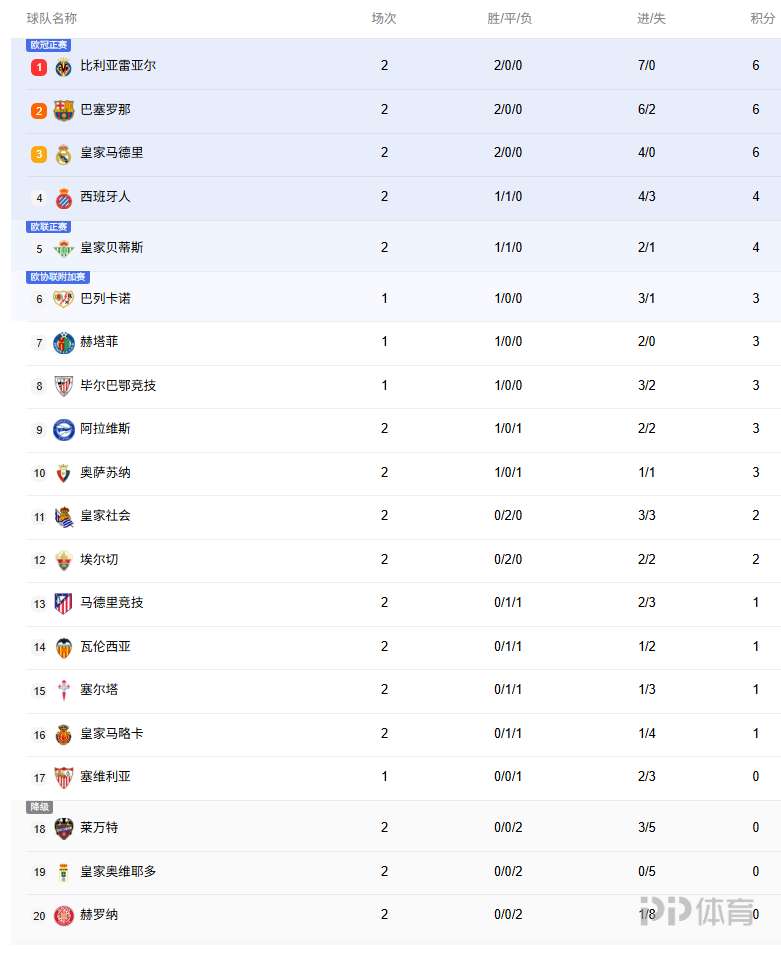Image resolution: width=781 pixels, height=953 pixels.
Task: Click the Sevilla (塞维利亚) club crest
Action: [x=64, y=777]
